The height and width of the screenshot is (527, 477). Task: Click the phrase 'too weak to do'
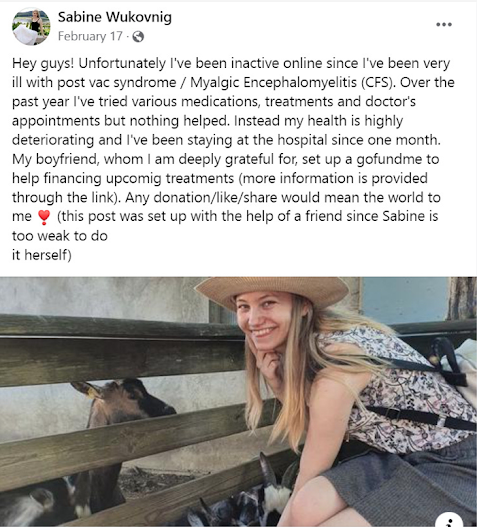tap(60, 236)
